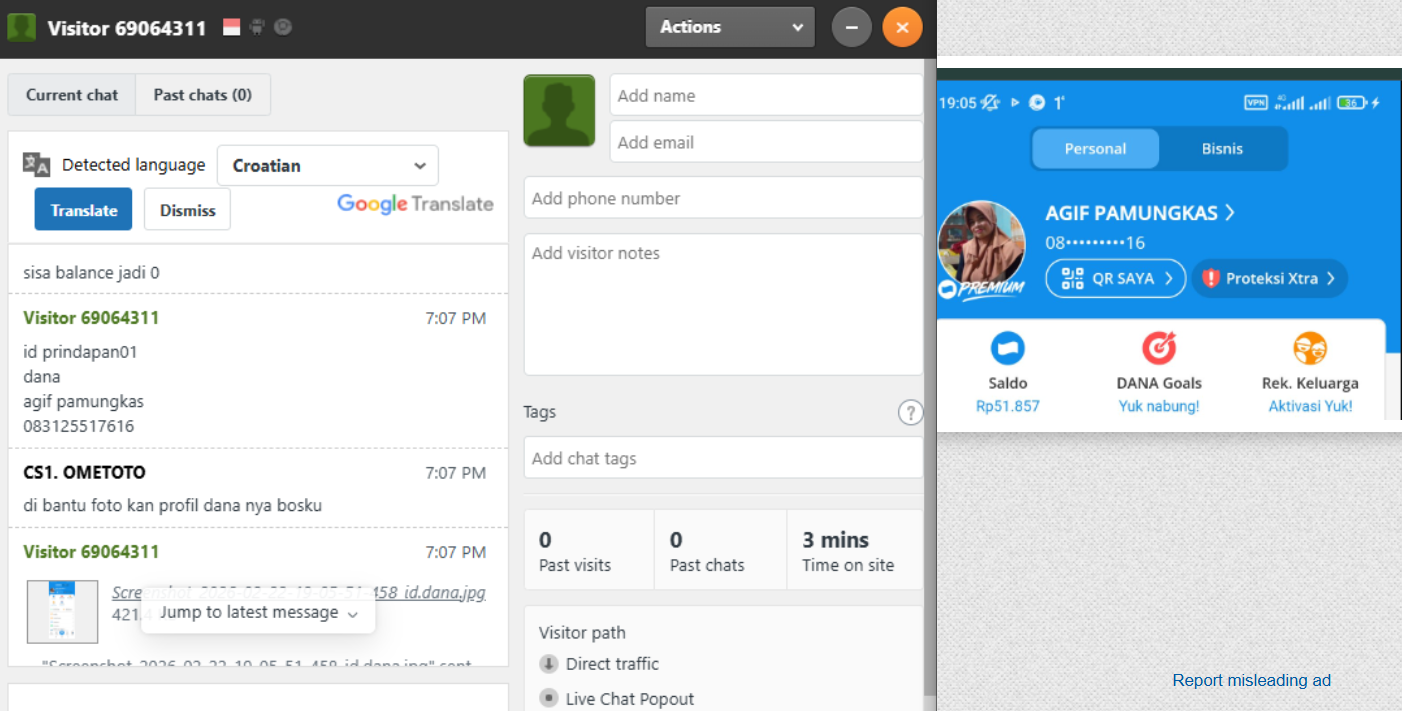Click the message 'sisa balance jadi 0'
Screen dimensions: 1402x711
91,272
